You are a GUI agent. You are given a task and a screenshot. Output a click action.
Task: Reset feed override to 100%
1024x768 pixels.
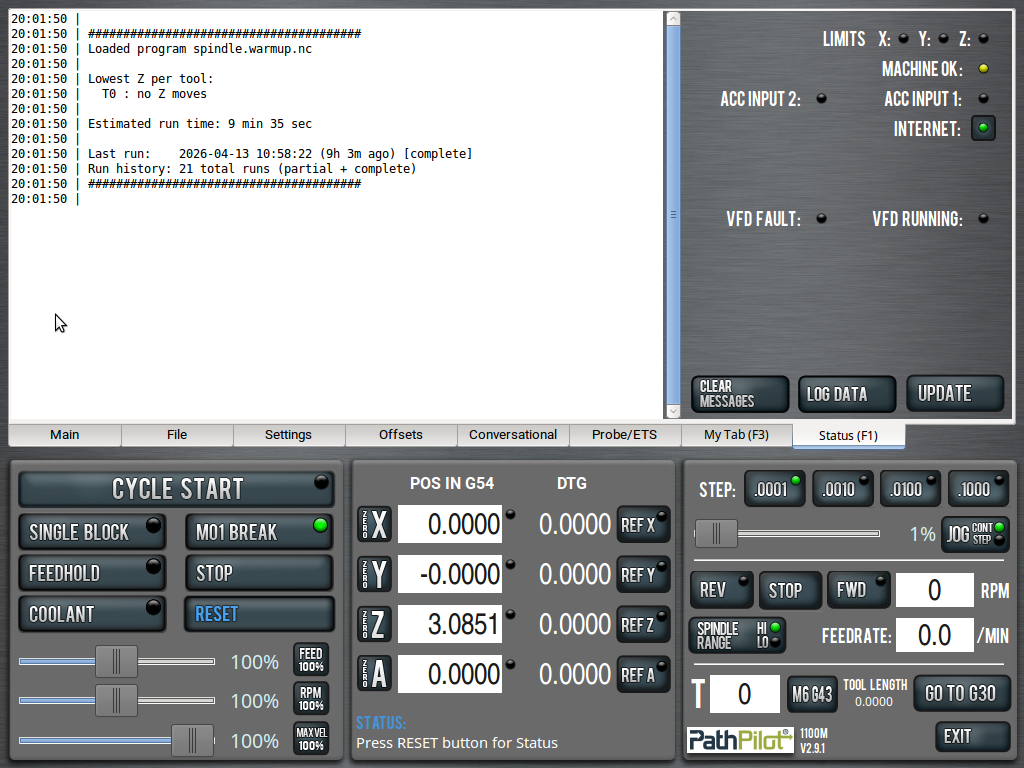[x=311, y=660]
